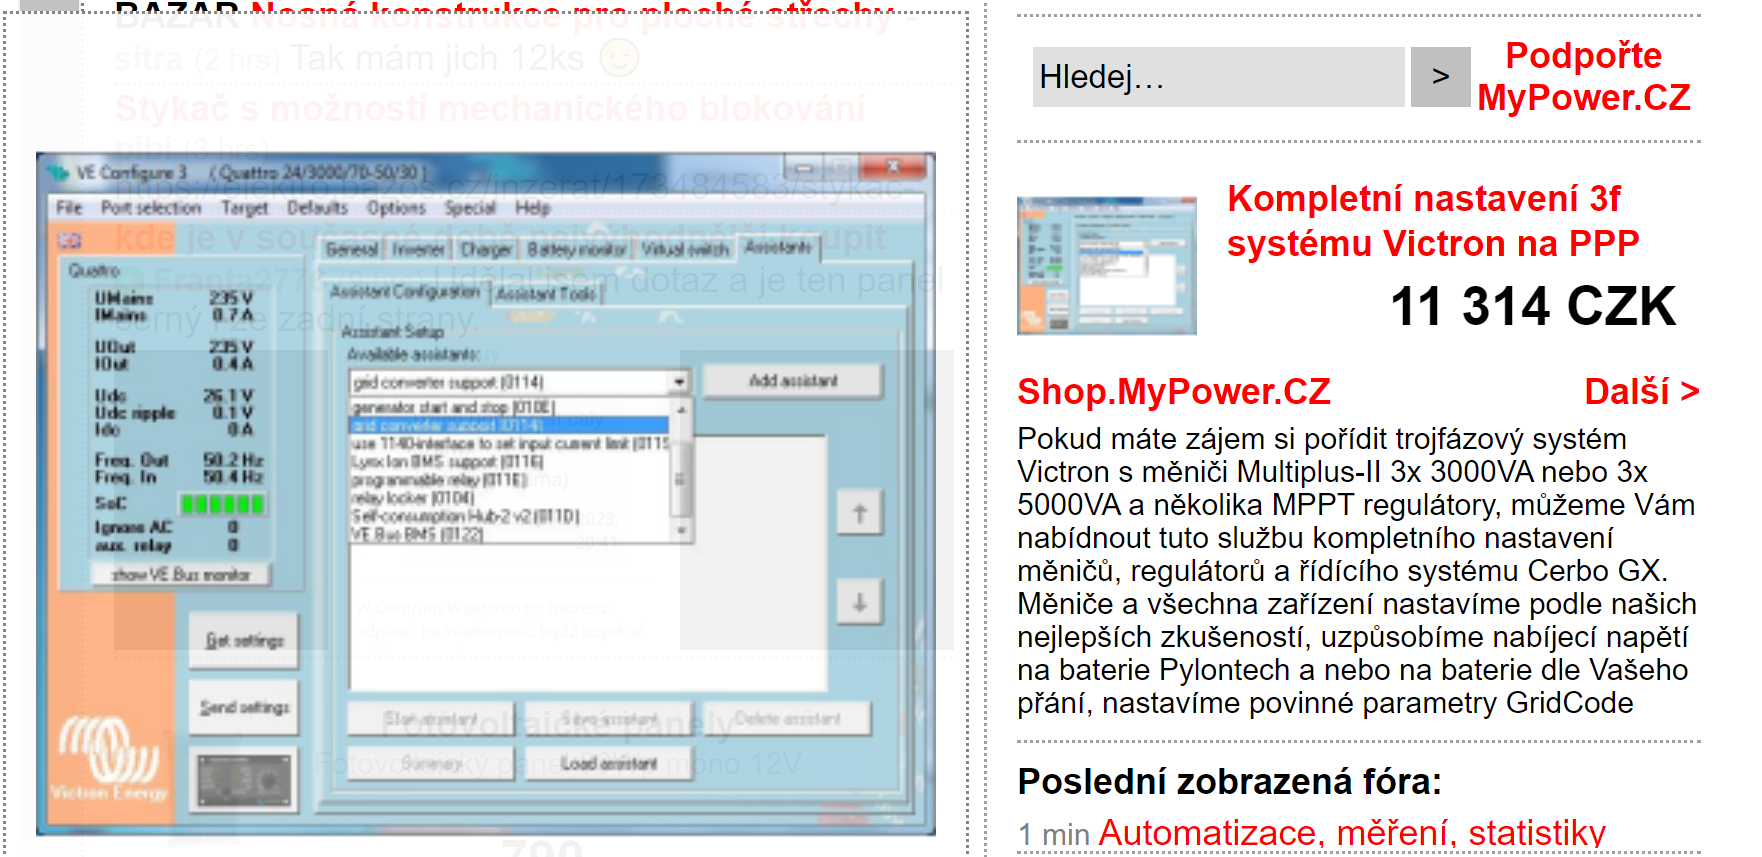The image size is (1762, 857).
Task: Select the Assistants tab
Action: coord(778,247)
